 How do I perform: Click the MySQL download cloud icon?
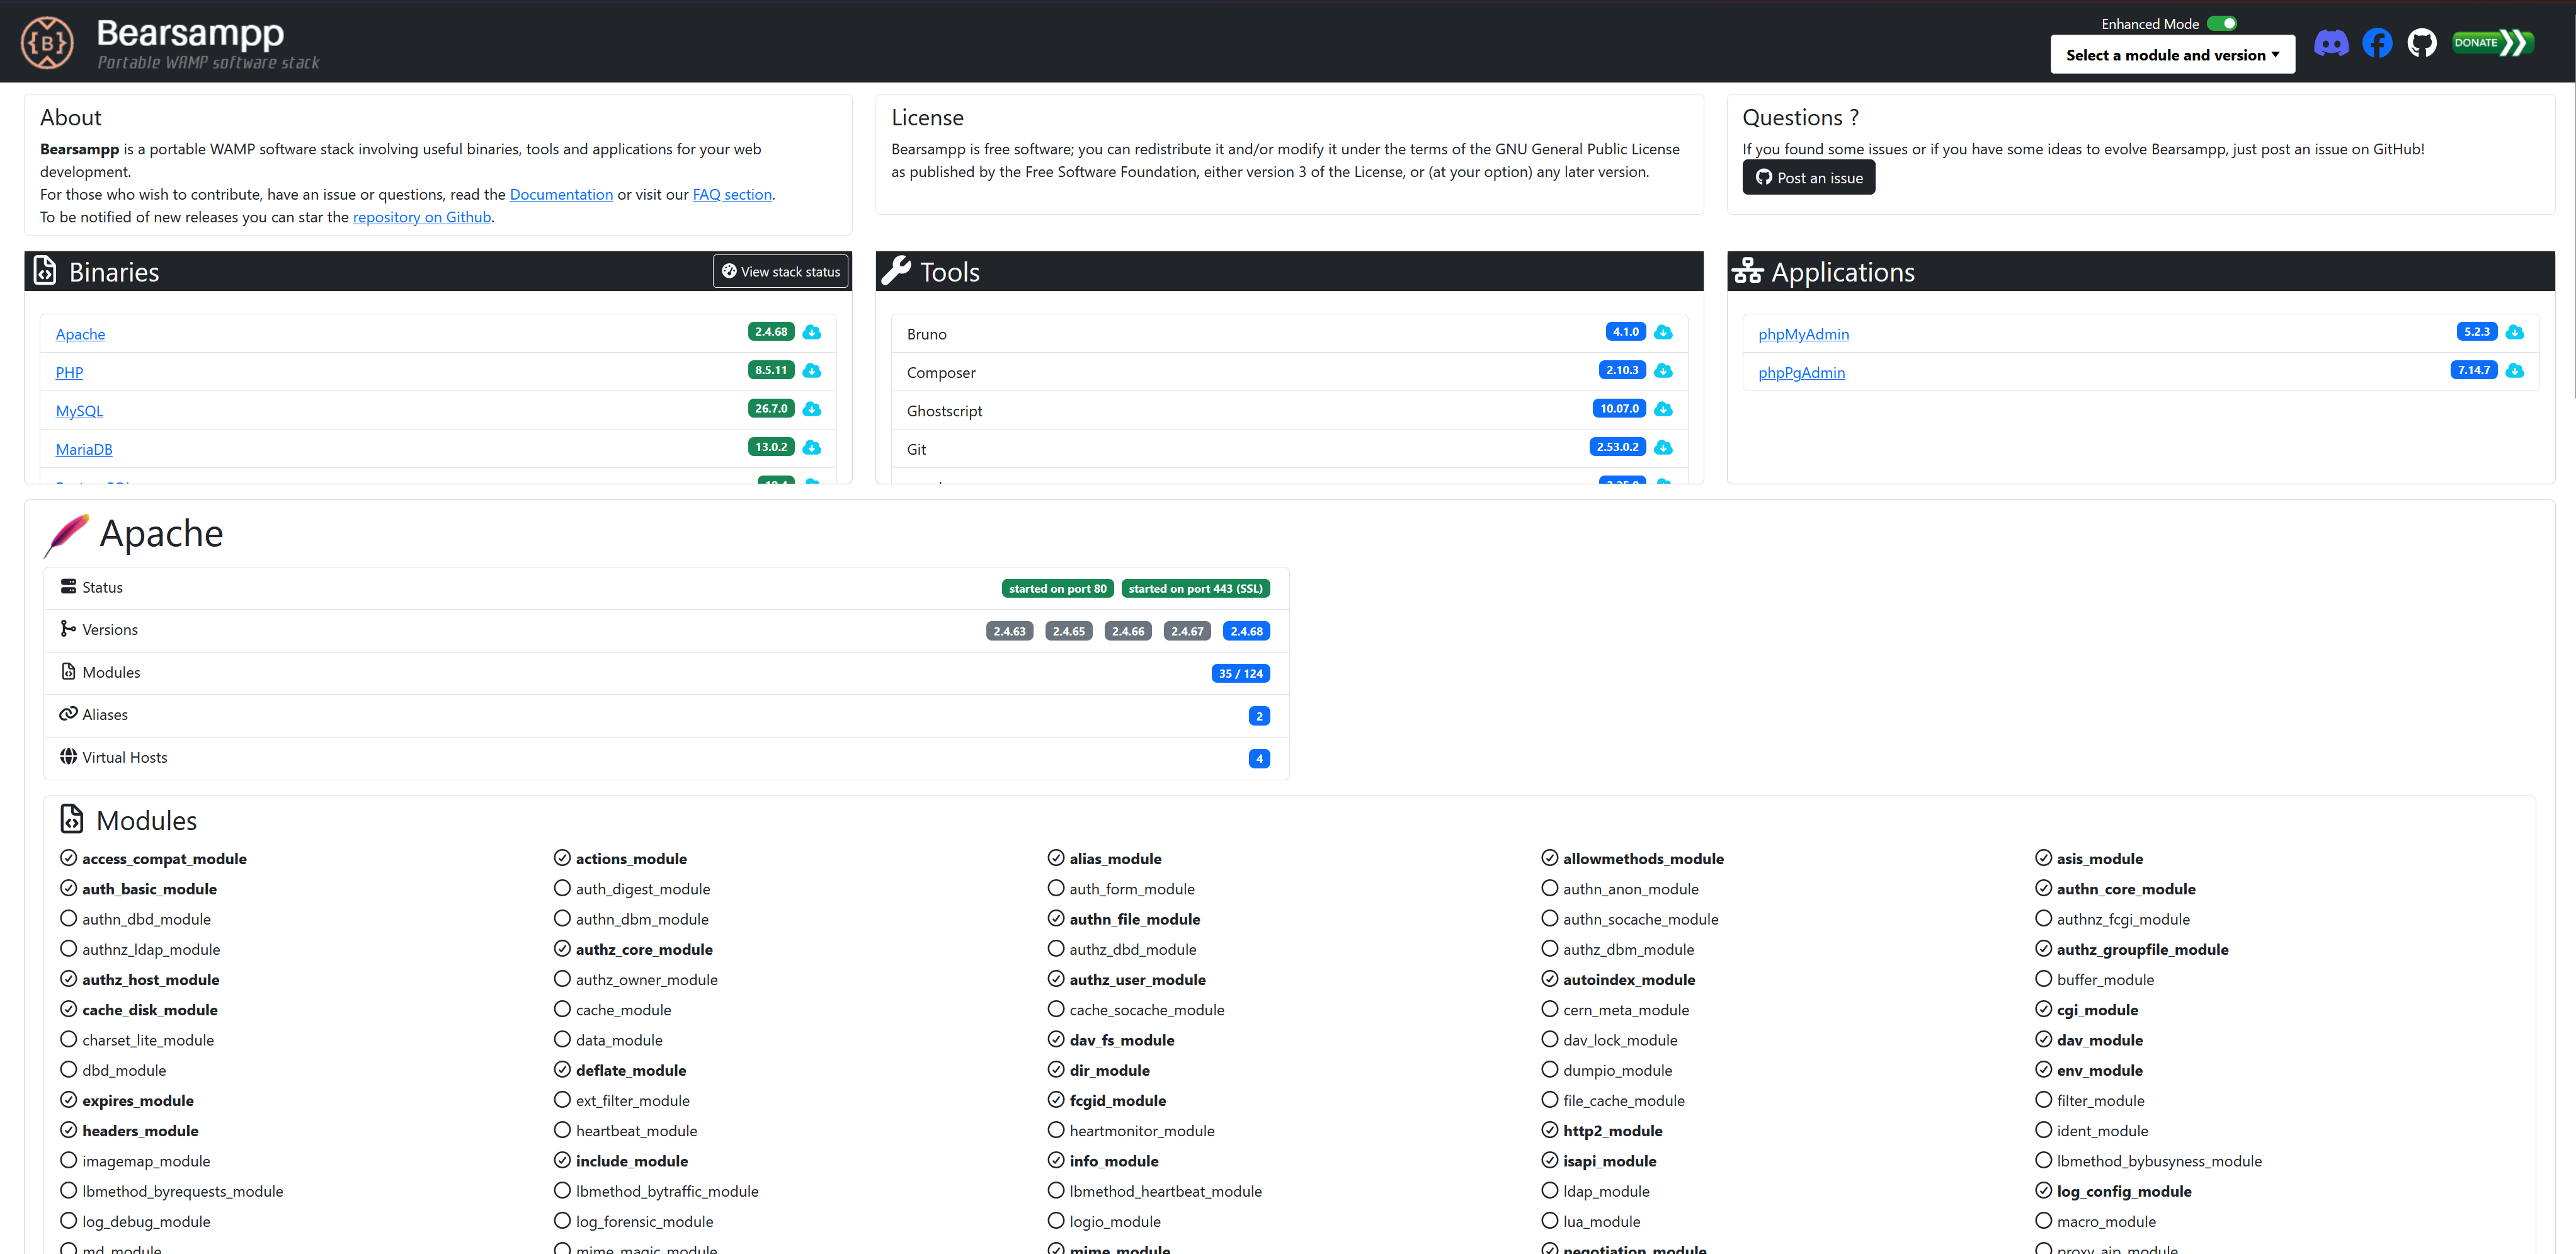pyautogui.click(x=812, y=409)
